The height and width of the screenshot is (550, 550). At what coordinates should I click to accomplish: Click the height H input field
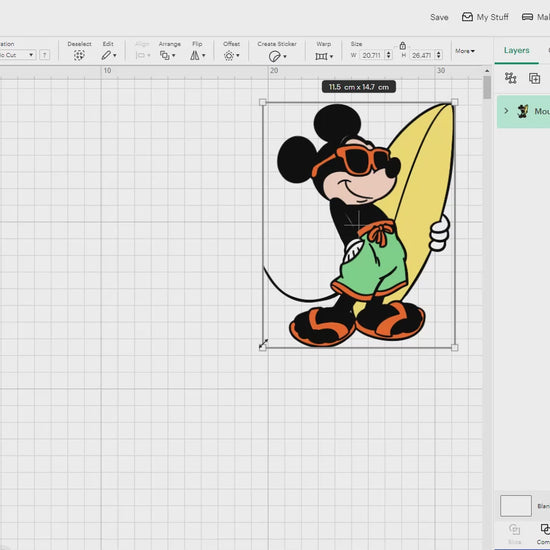tap(422, 55)
